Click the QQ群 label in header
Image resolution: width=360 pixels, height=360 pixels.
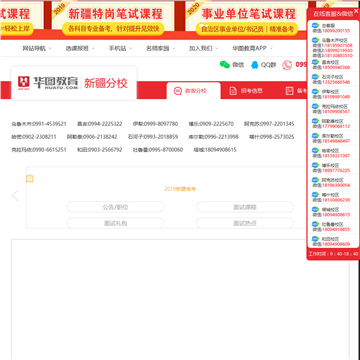268,65
